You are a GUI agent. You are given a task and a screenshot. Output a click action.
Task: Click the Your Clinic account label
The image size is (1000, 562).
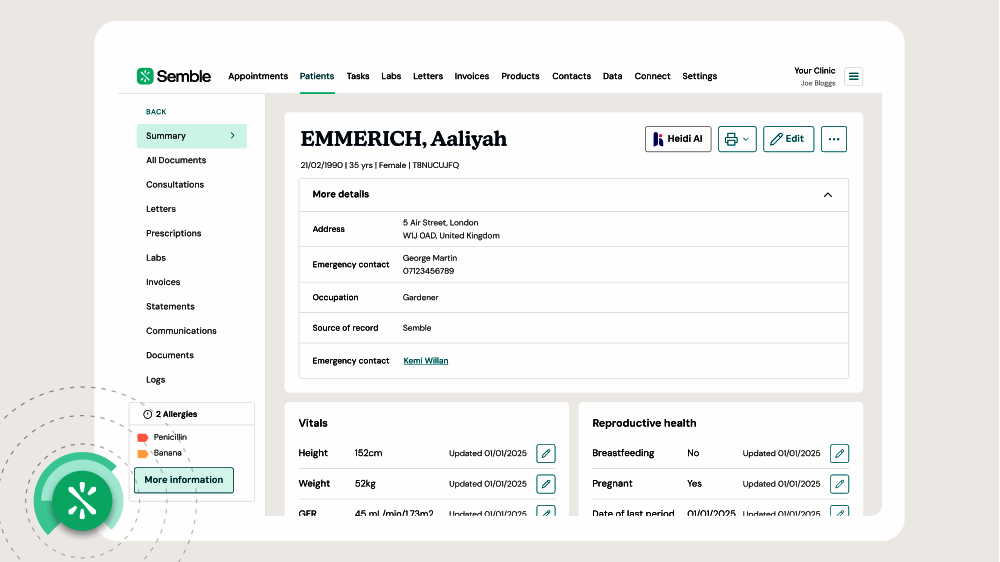tap(814, 71)
